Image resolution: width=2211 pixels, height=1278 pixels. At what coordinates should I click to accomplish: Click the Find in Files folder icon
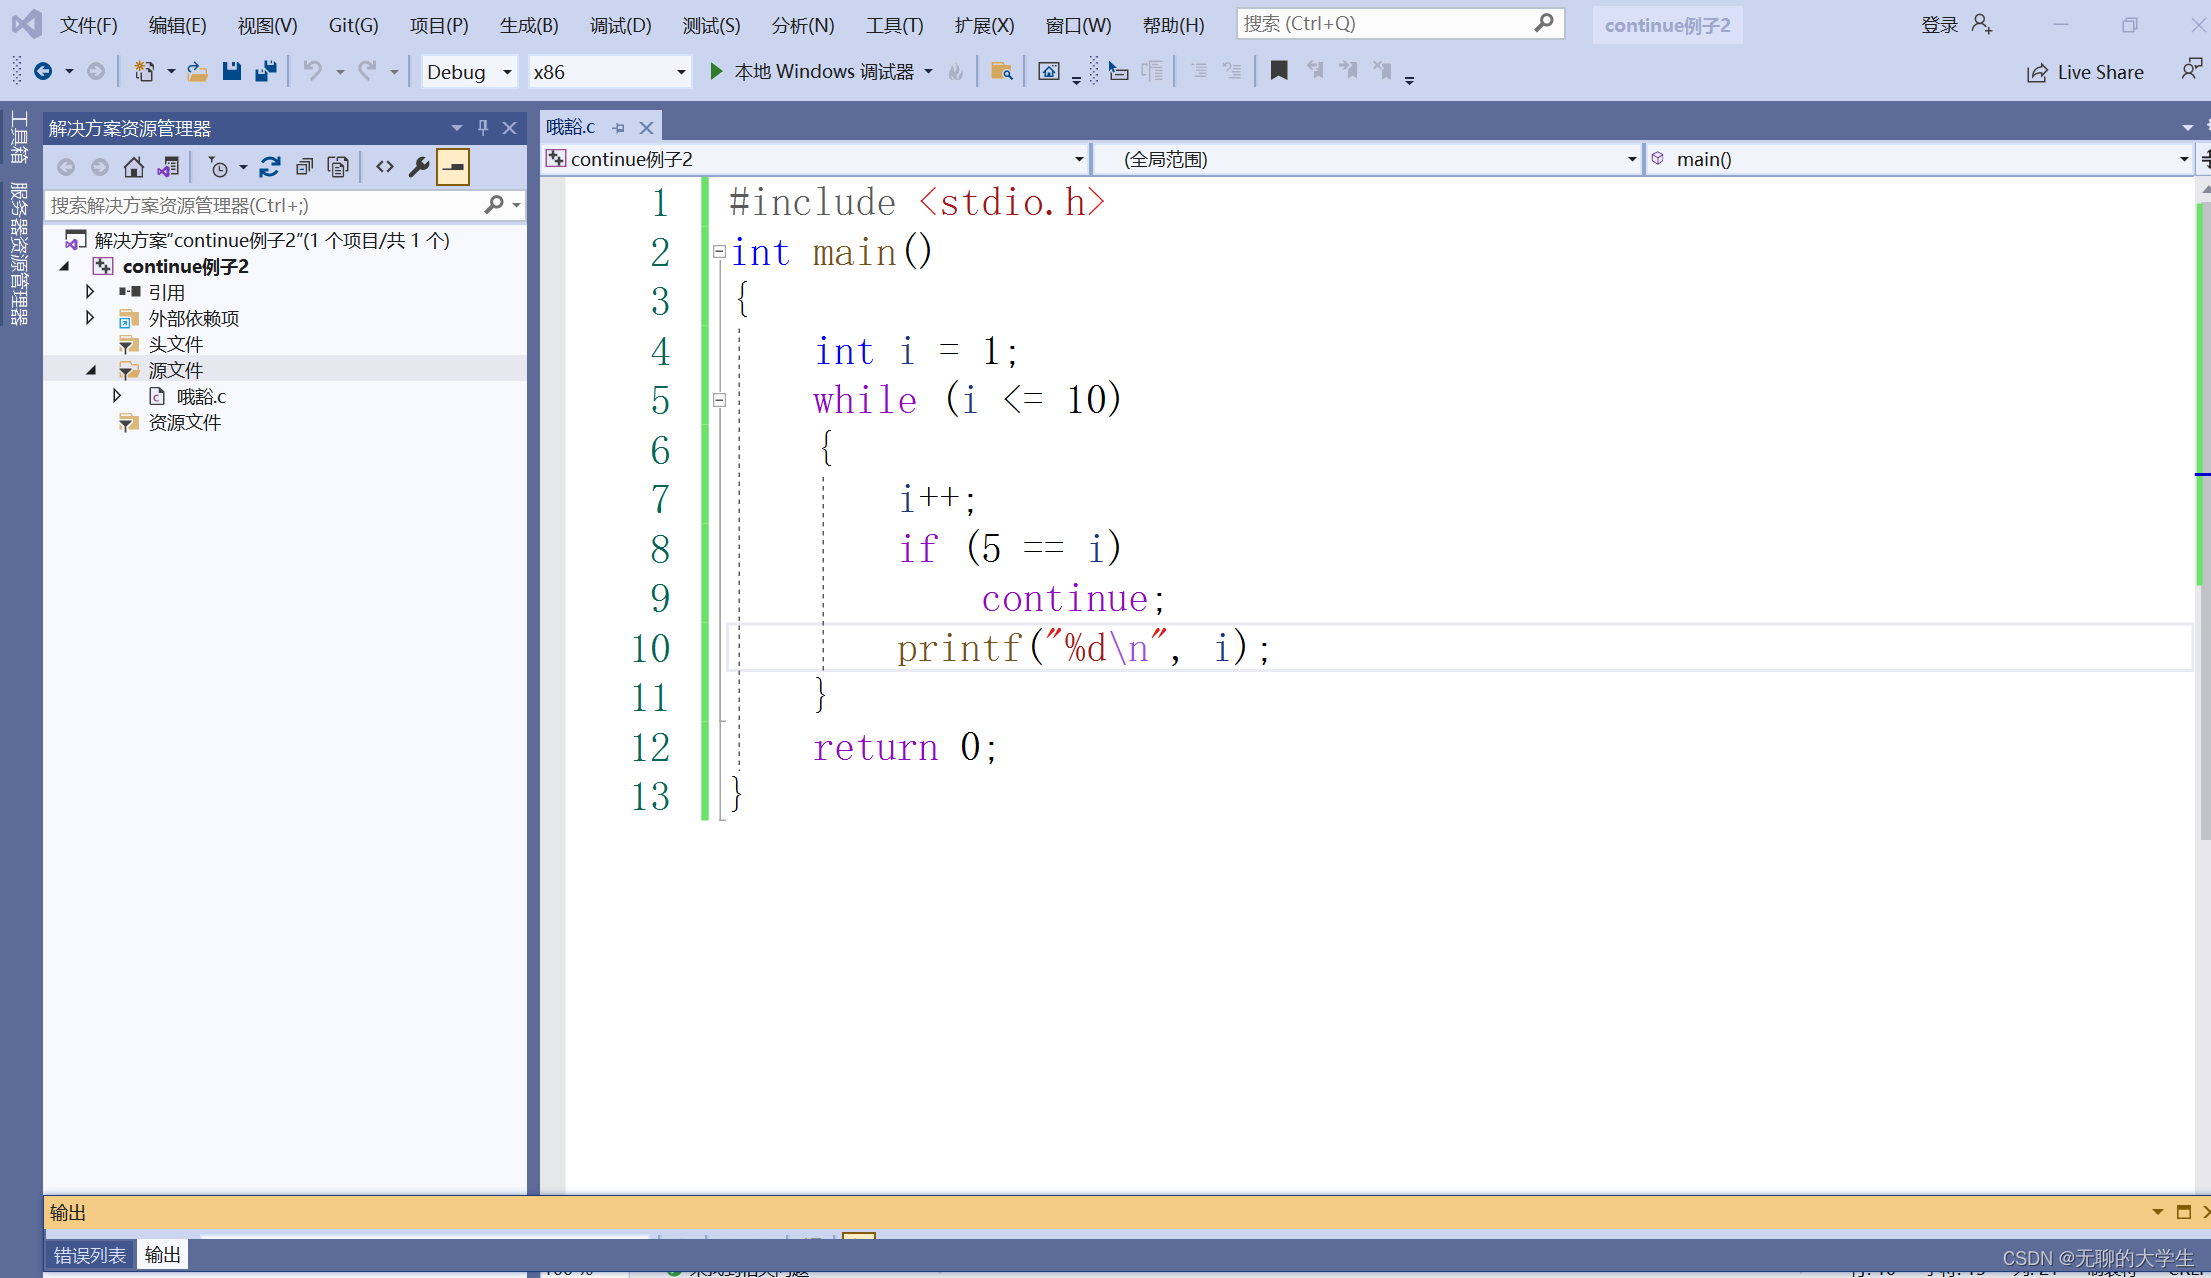point(1001,71)
